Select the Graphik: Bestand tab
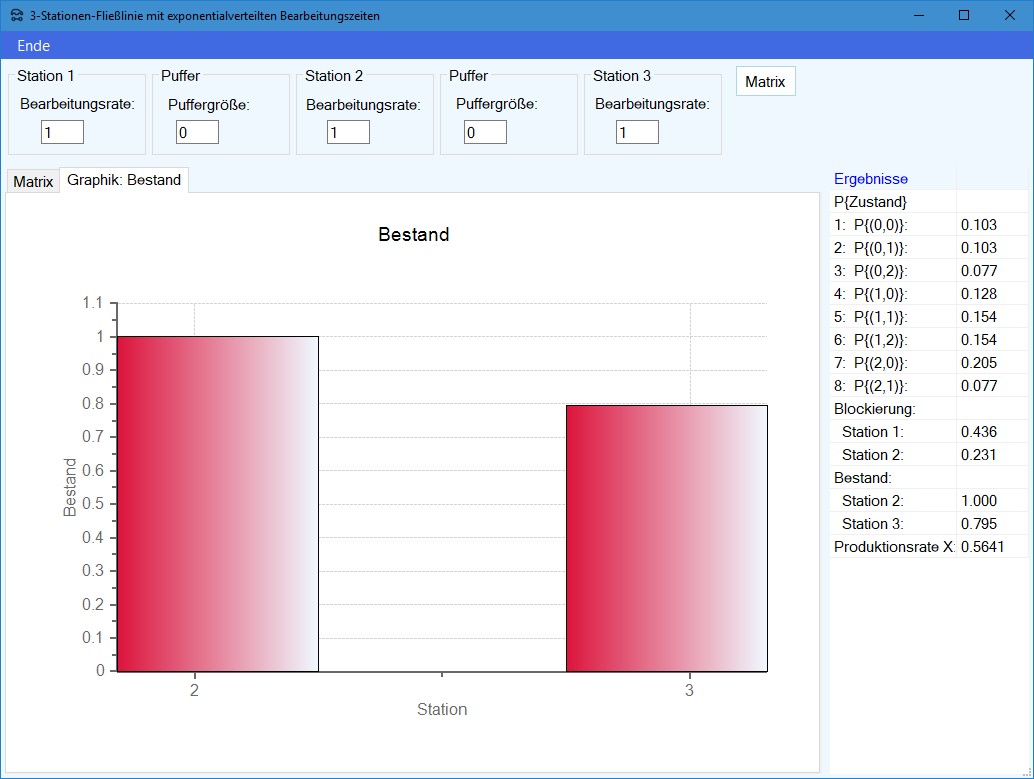The image size is (1034, 779). (124, 180)
